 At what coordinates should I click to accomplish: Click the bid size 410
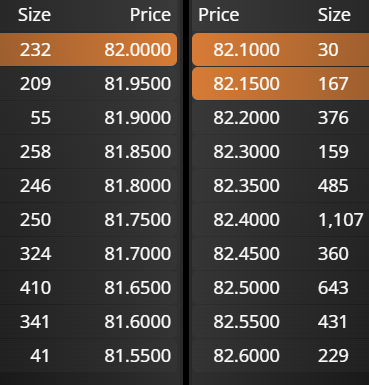pyautogui.click(x=35, y=288)
